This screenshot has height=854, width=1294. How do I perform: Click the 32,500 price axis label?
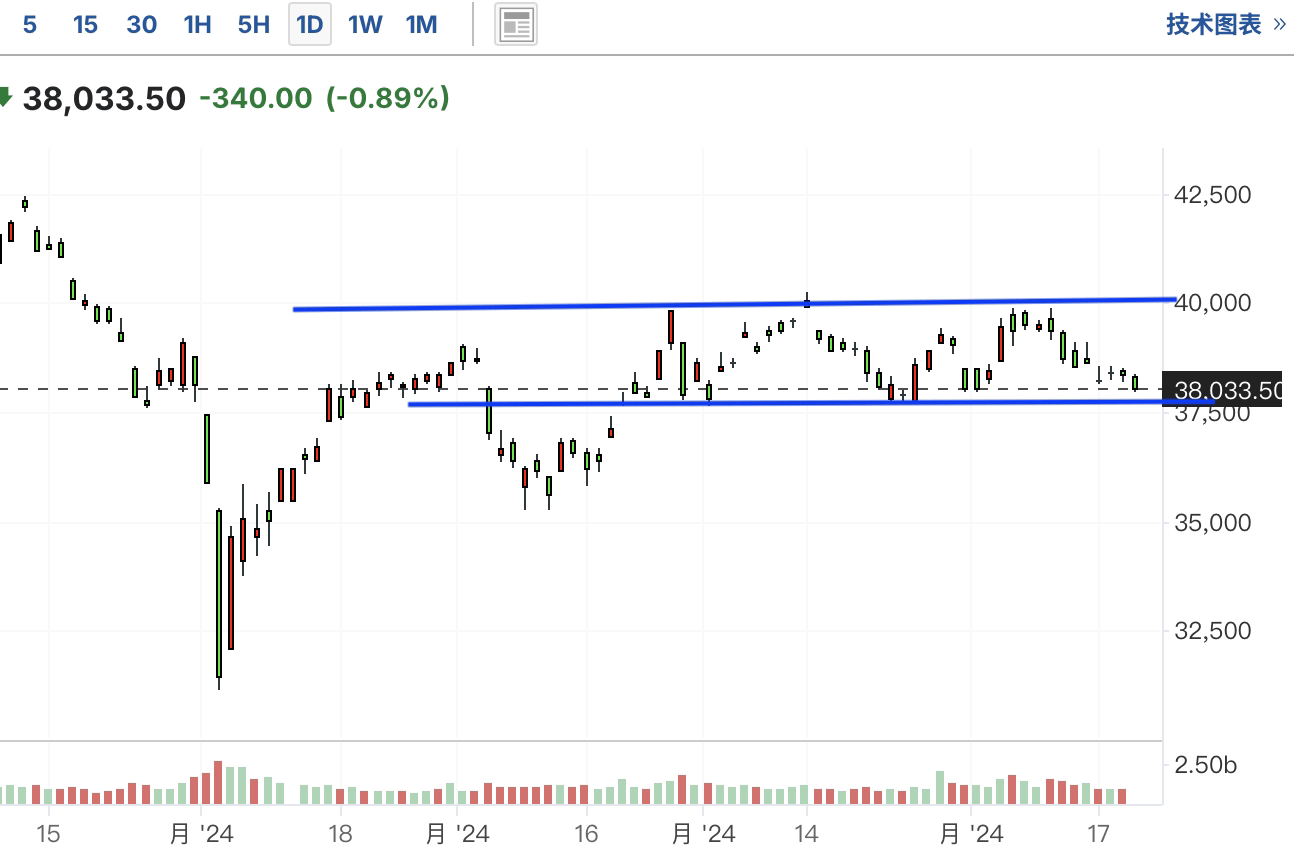[x=1211, y=631]
